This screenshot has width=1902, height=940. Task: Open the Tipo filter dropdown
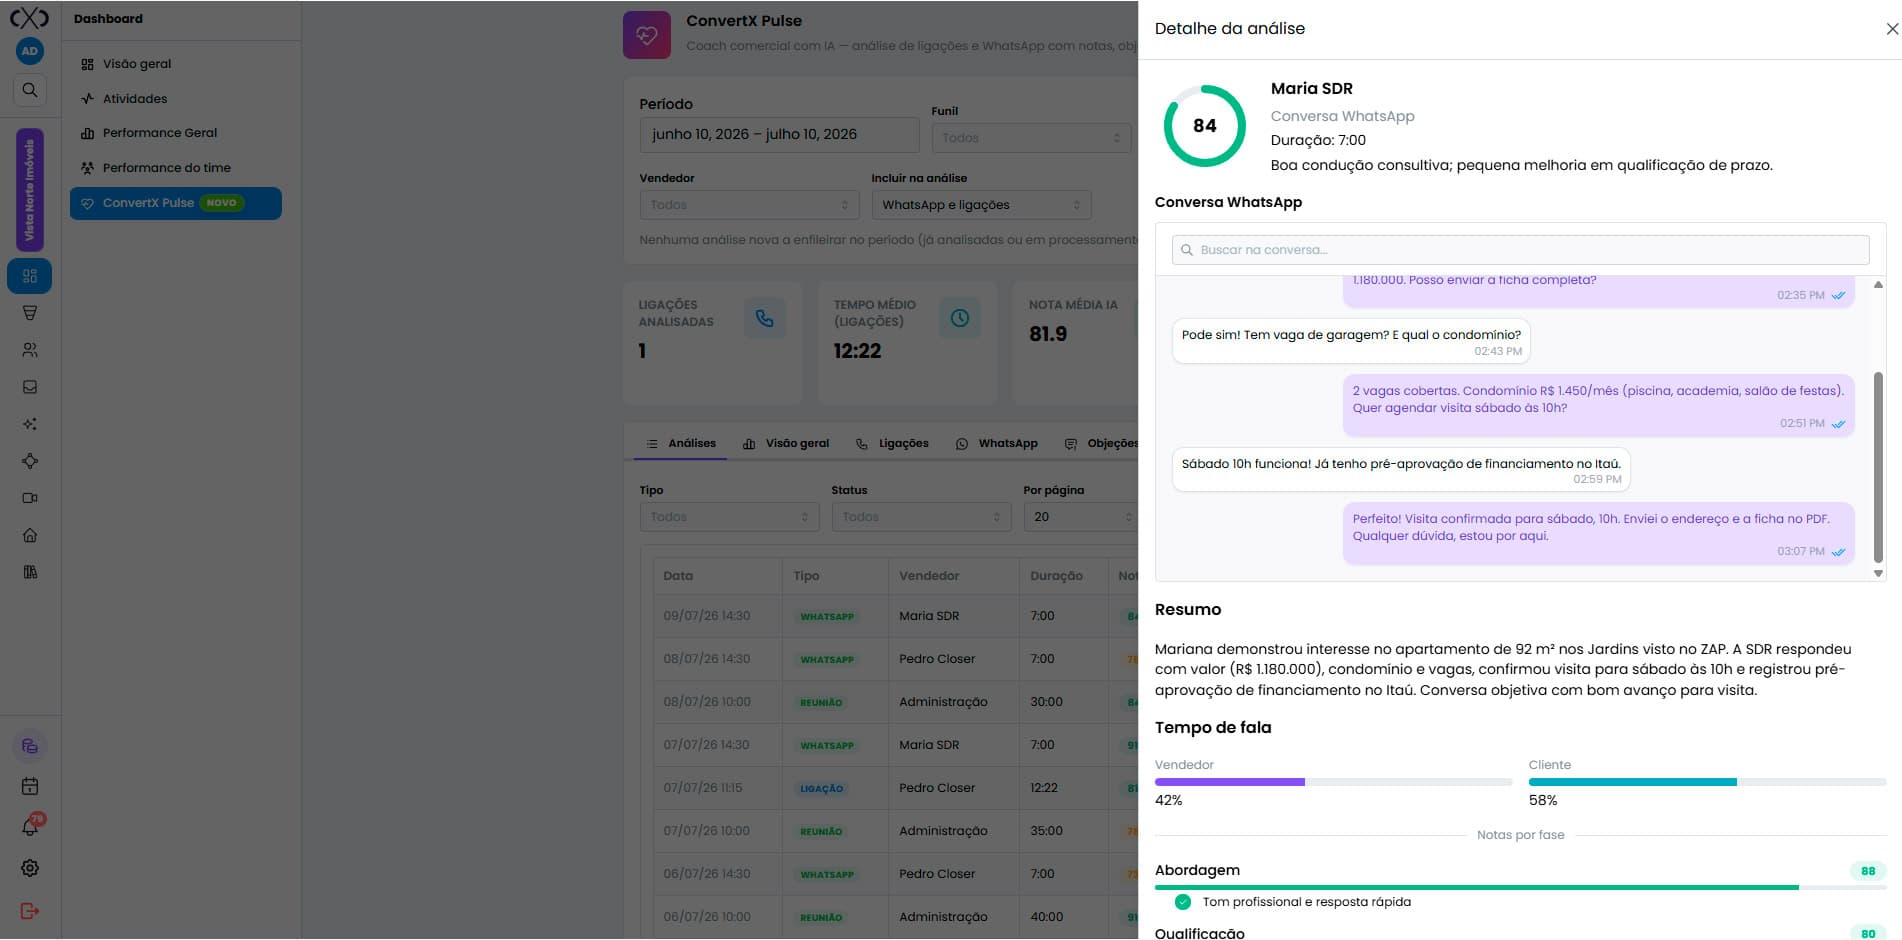pos(729,517)
